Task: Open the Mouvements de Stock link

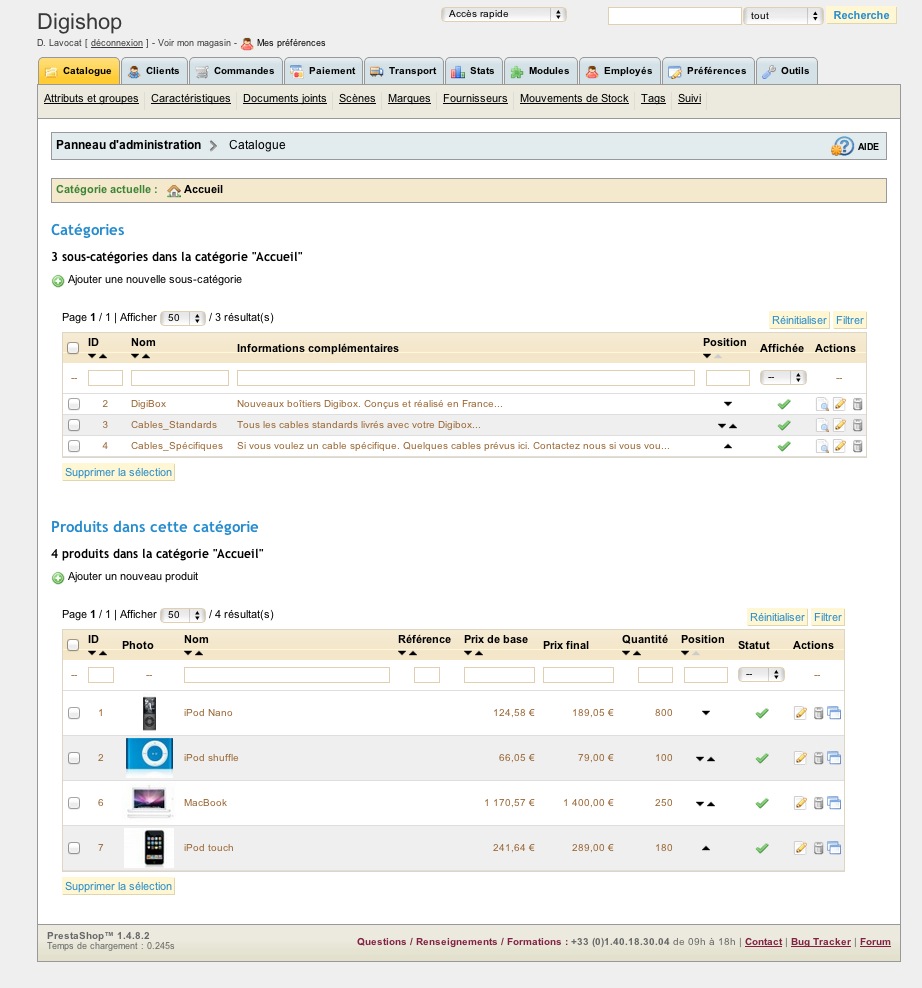Action: coord(574,98)
